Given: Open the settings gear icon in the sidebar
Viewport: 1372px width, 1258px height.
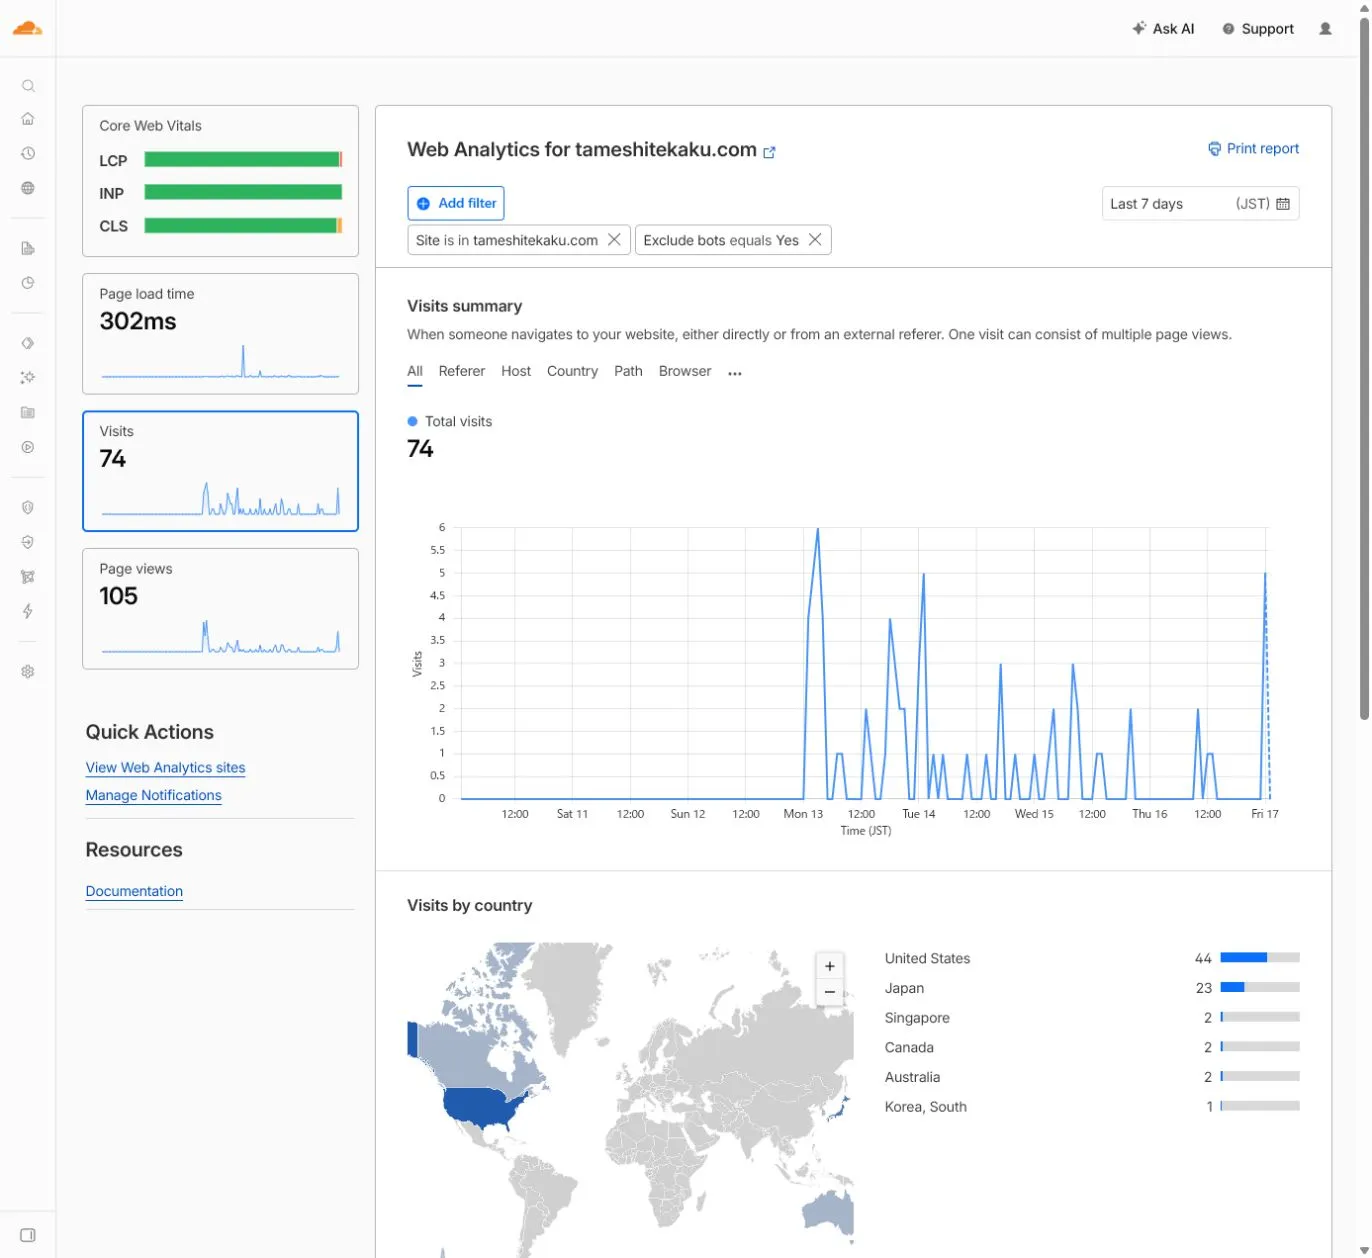Looking at the screenshot, I should click(x=28, y=672).
